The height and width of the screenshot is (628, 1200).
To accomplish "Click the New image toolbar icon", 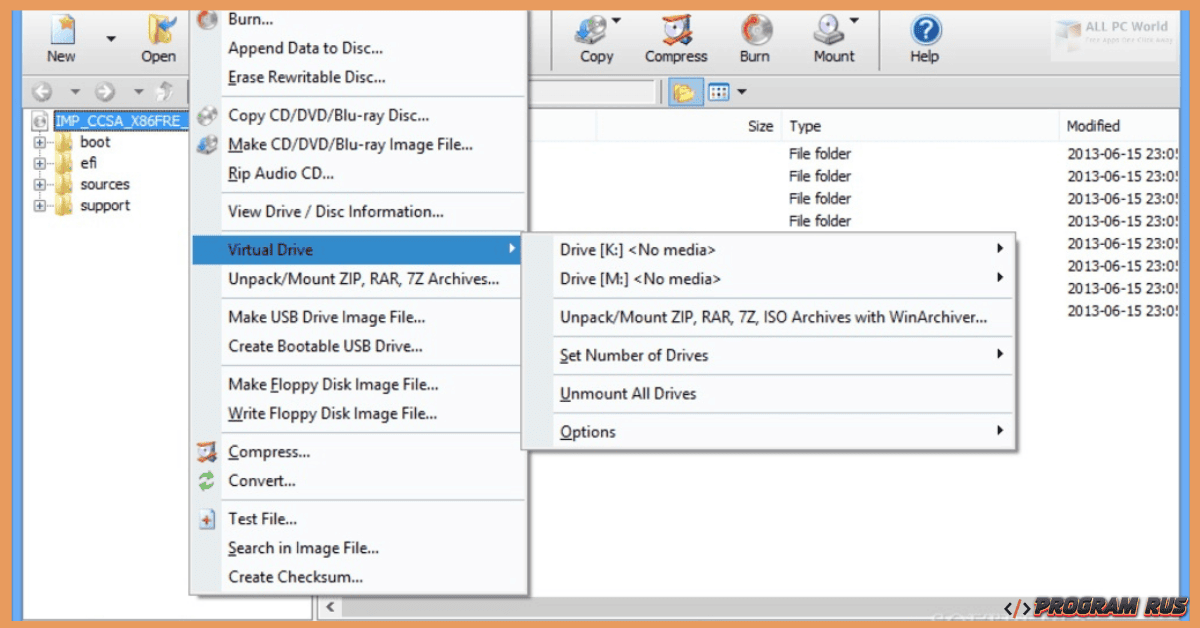I will click(61, 38).
